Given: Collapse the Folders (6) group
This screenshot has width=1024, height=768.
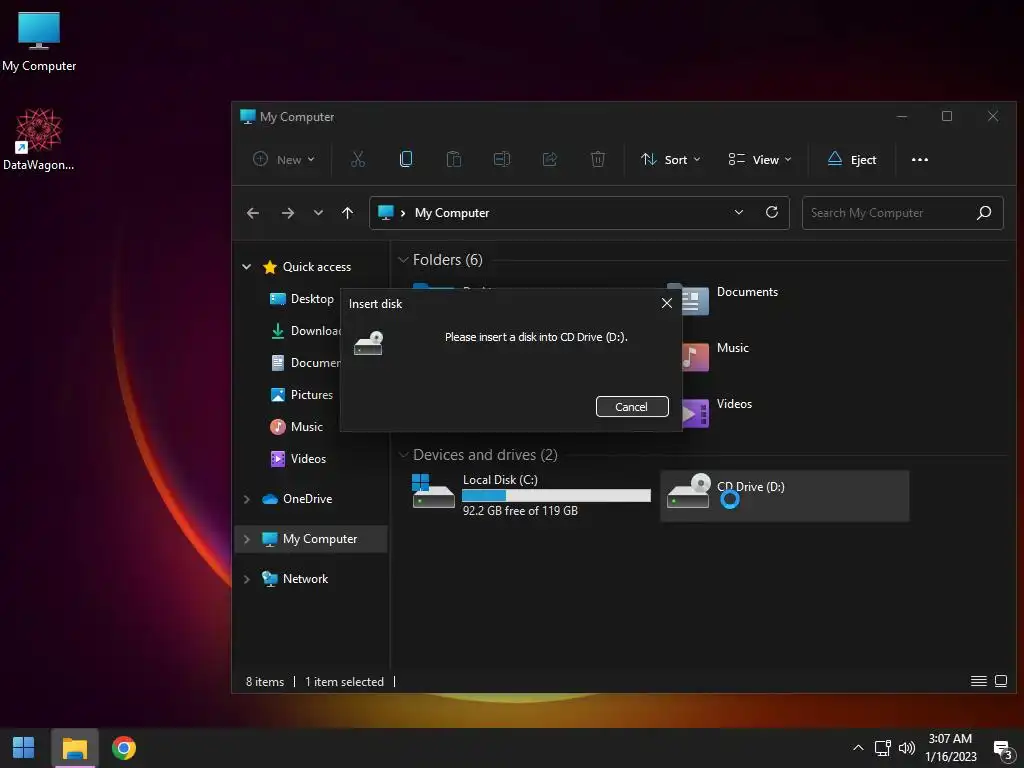Looking at the screenshot, I should coord(404,260).
